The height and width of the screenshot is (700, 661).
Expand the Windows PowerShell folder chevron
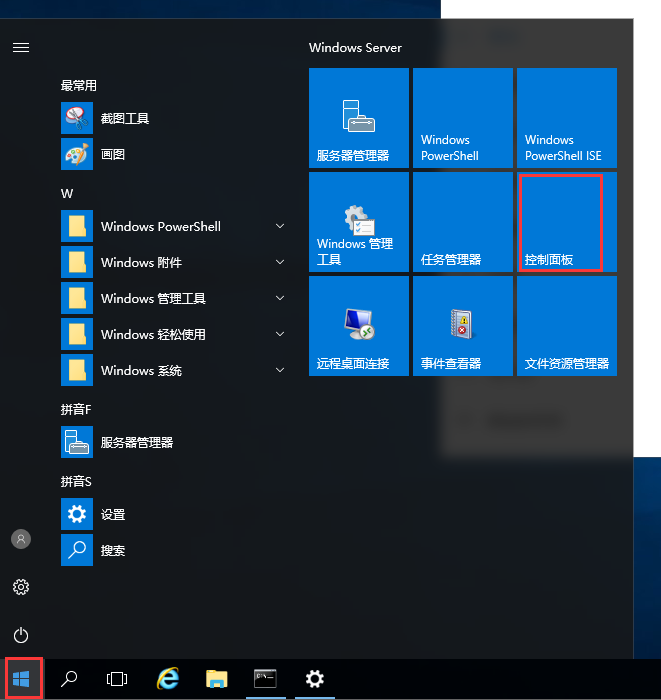[280, 226]
